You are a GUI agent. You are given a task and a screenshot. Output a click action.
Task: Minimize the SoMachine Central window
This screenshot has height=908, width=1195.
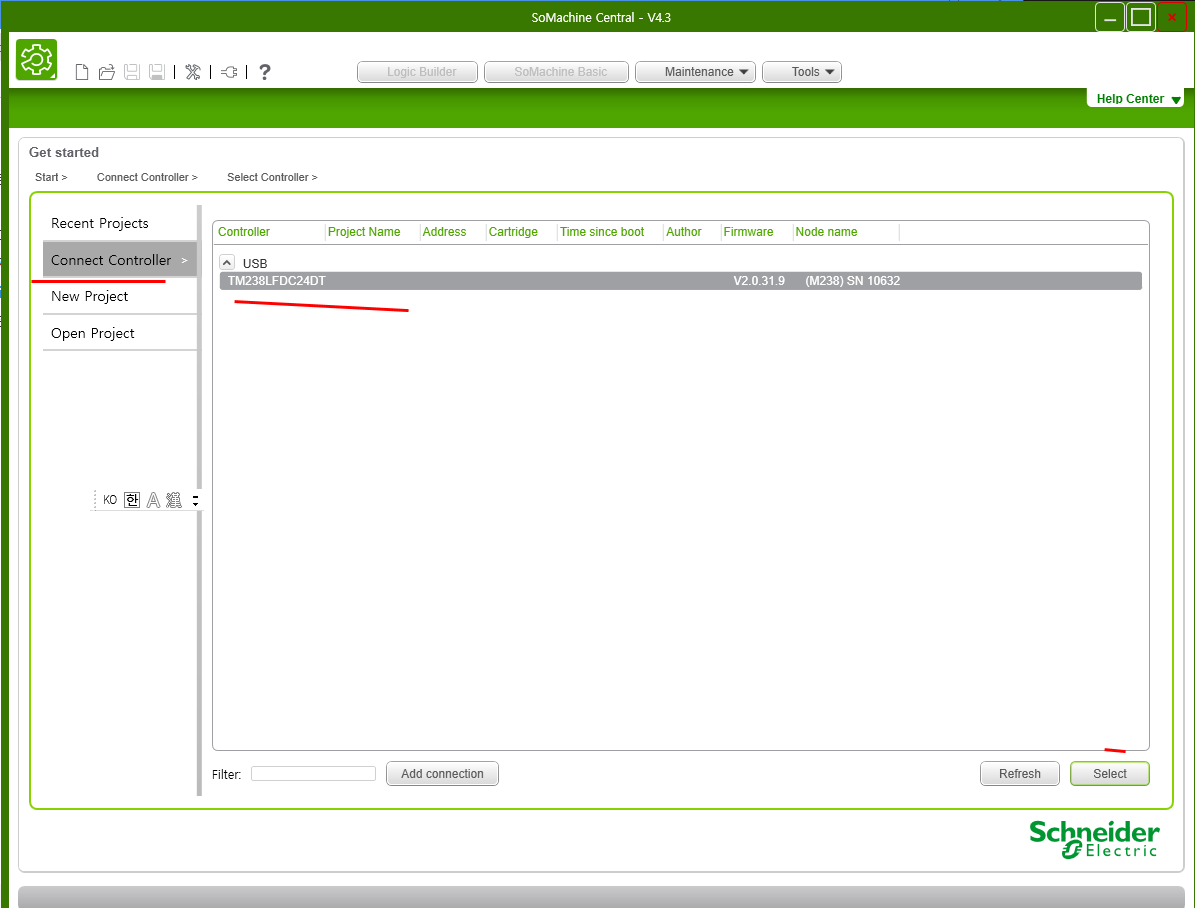coord(1110,18)
